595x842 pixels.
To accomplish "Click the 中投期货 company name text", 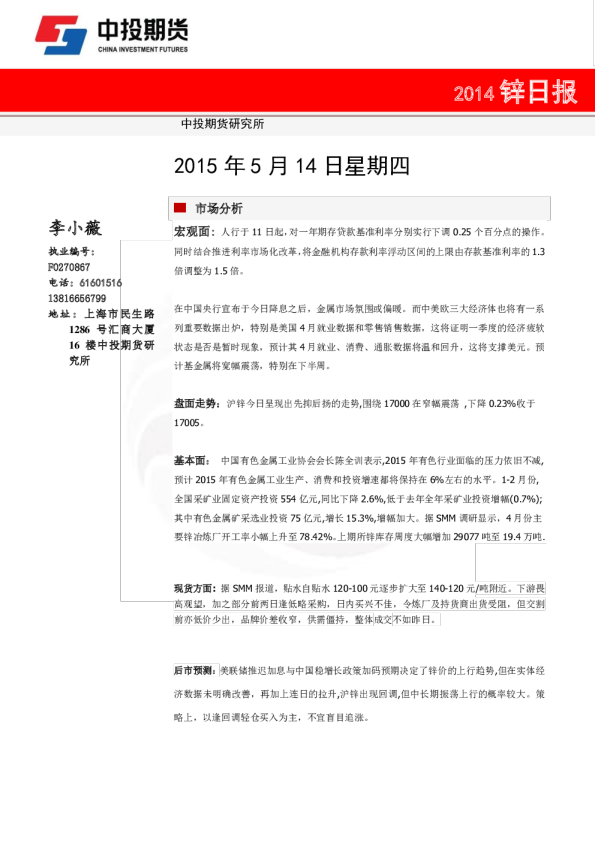I will (143, 30).
